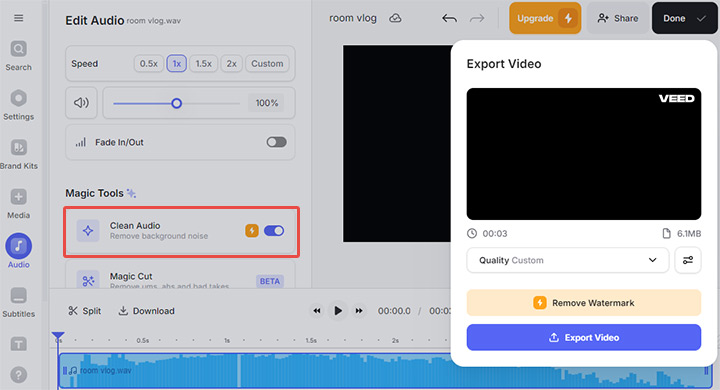Undo the last action
The image size is (720, 390).
(449, 18)
